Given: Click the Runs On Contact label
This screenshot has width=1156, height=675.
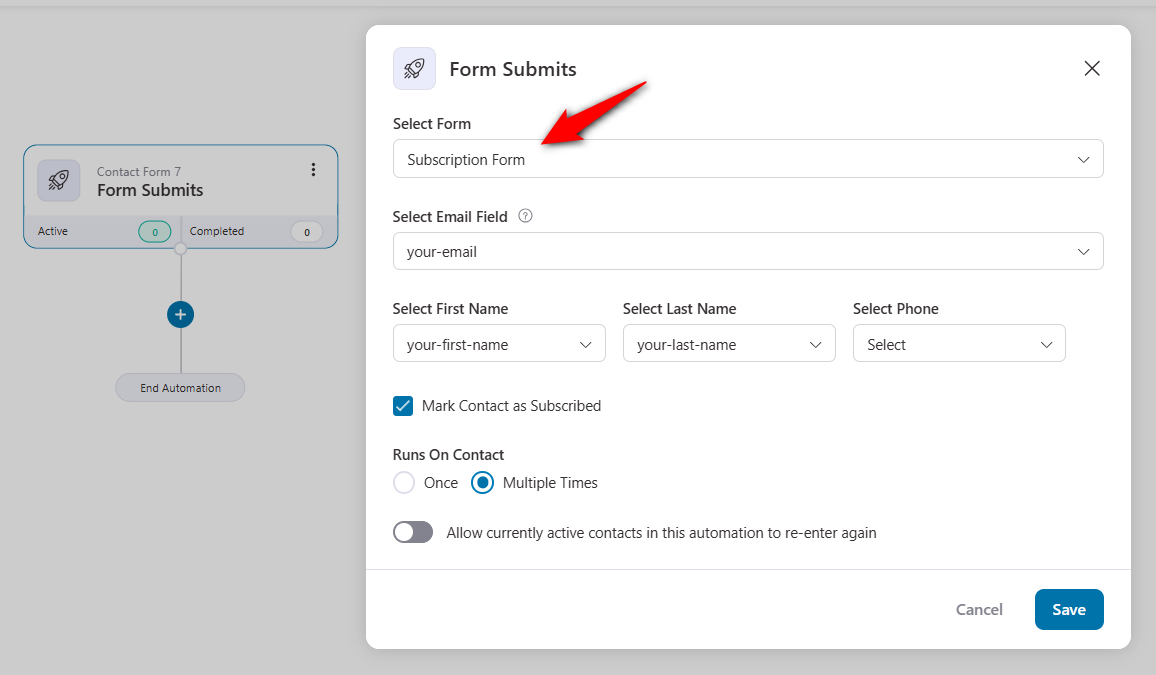Looking at the screenshot, I should [x=448, y=455].
